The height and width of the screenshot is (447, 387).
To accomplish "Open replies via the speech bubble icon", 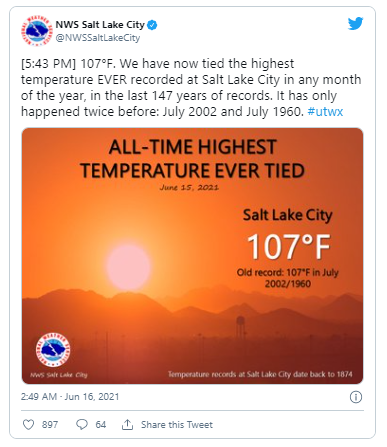I will (82, 425).
